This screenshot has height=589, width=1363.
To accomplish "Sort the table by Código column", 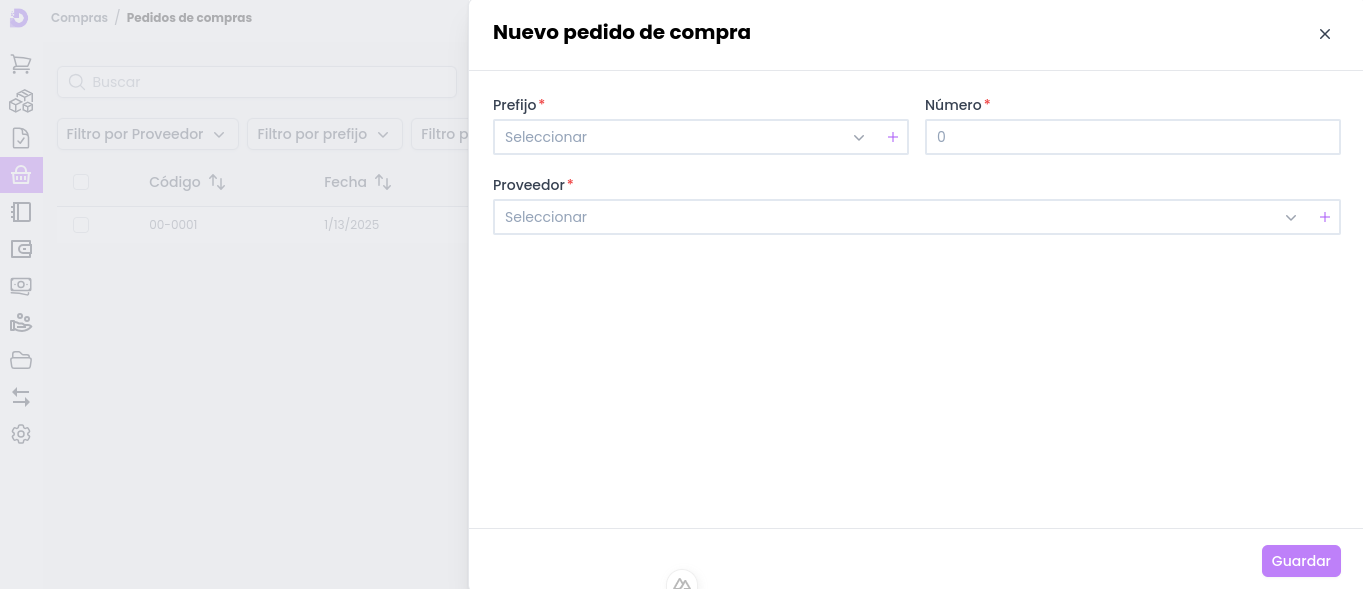I will [x=187, y=182].
